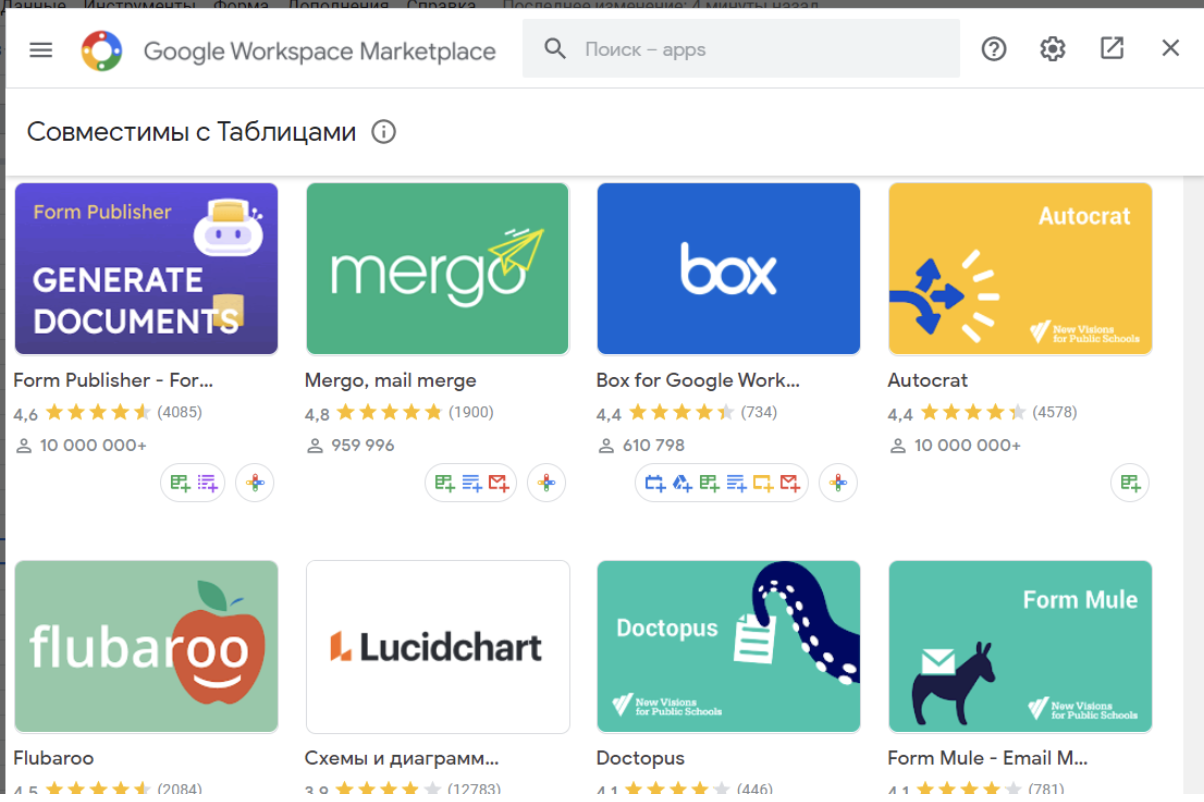Click 'Схемы и диаграмм...' title
Image resolution: width=1204 pixels, height=802 pixels.
(402, 758)
